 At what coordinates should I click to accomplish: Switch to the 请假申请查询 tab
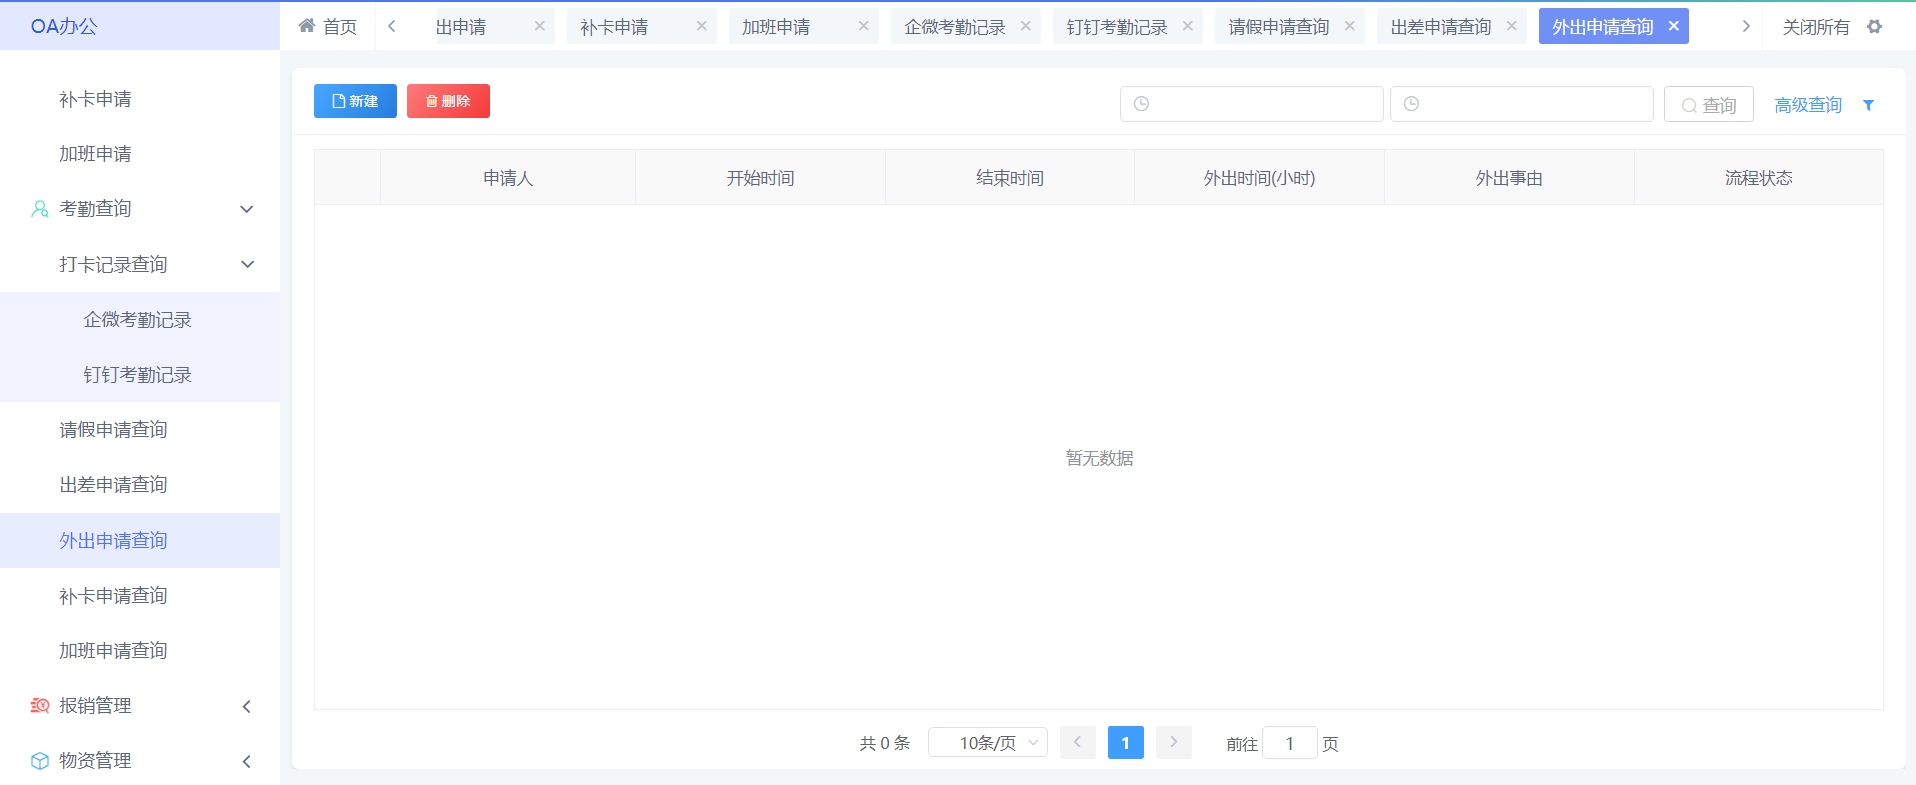click(x=1278, y=27)
